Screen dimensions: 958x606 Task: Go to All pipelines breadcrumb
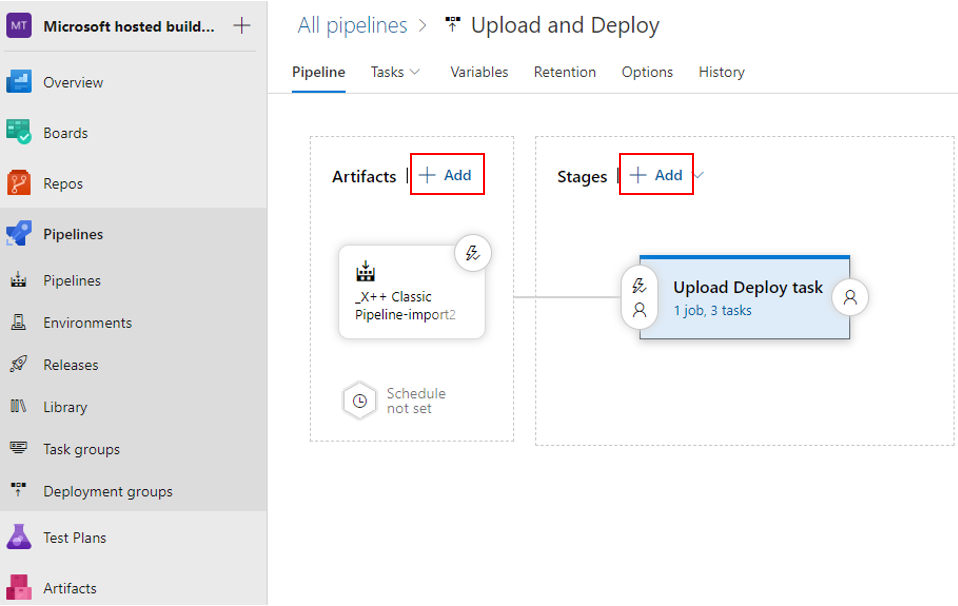(x=352, y=26)
